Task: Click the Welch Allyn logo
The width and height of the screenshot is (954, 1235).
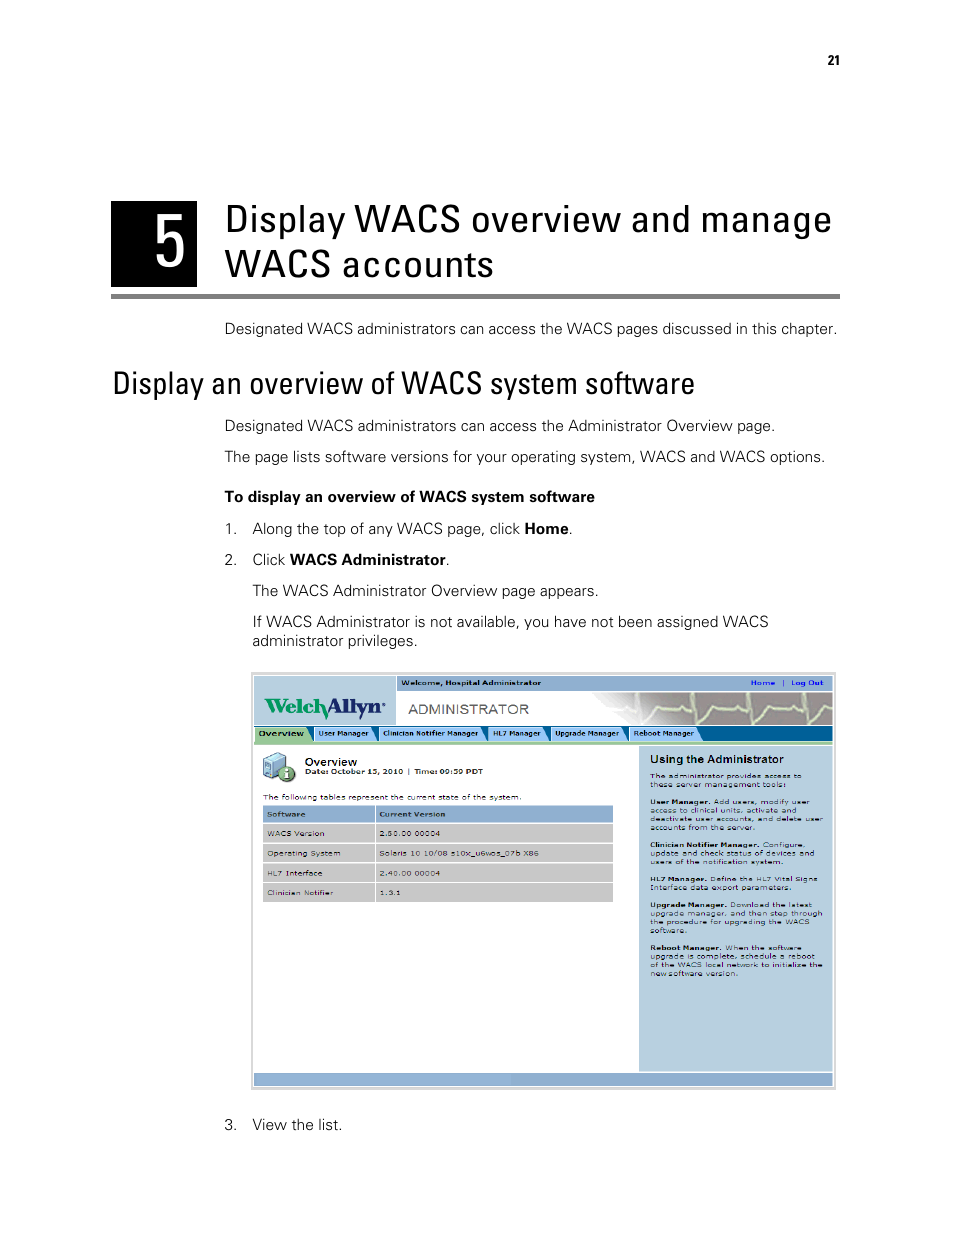Action: [x=325, y=708]
